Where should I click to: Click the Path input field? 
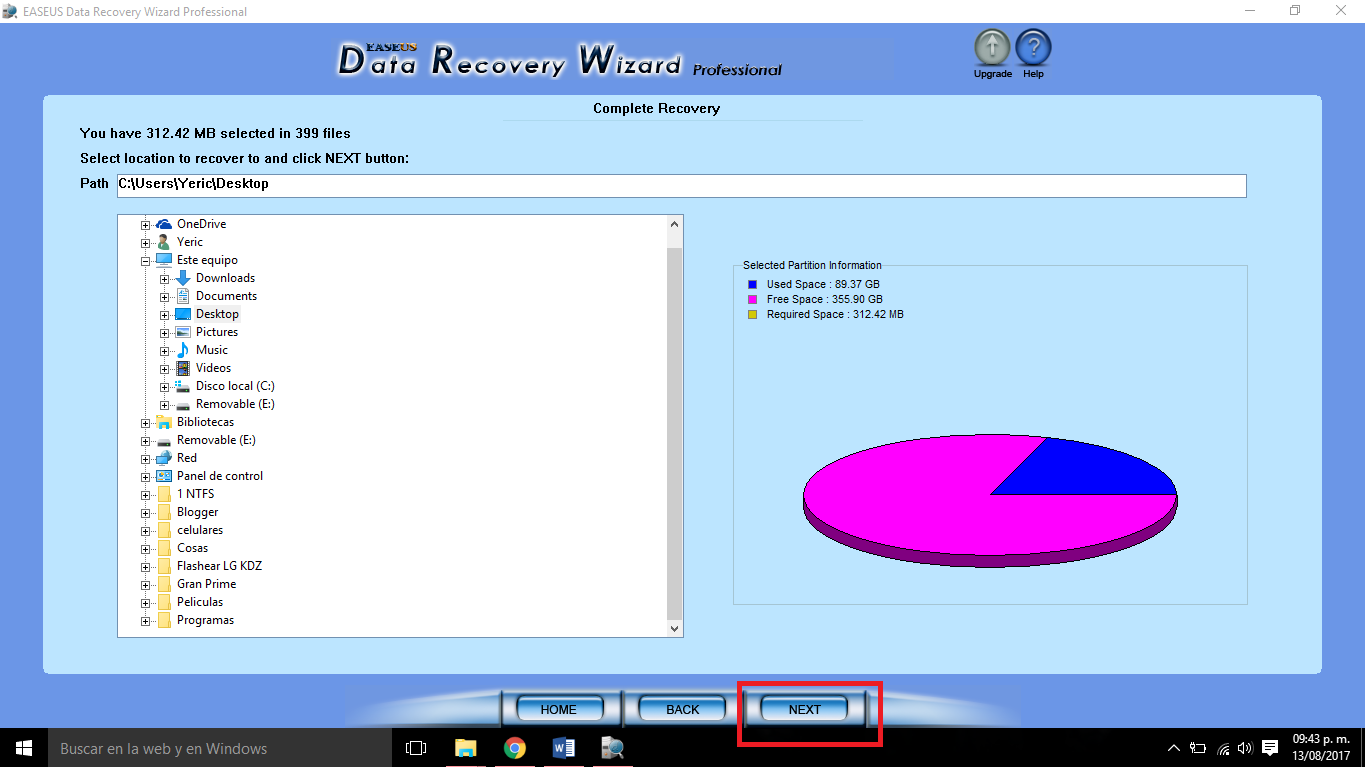681,185
